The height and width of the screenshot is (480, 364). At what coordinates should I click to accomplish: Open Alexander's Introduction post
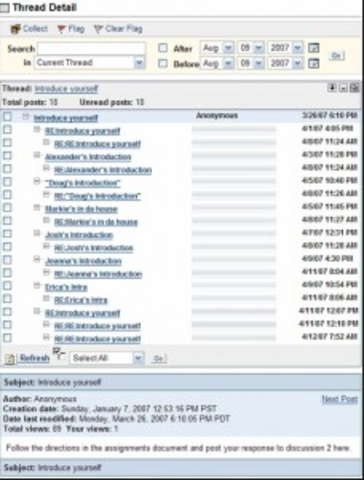coord(88,157)
